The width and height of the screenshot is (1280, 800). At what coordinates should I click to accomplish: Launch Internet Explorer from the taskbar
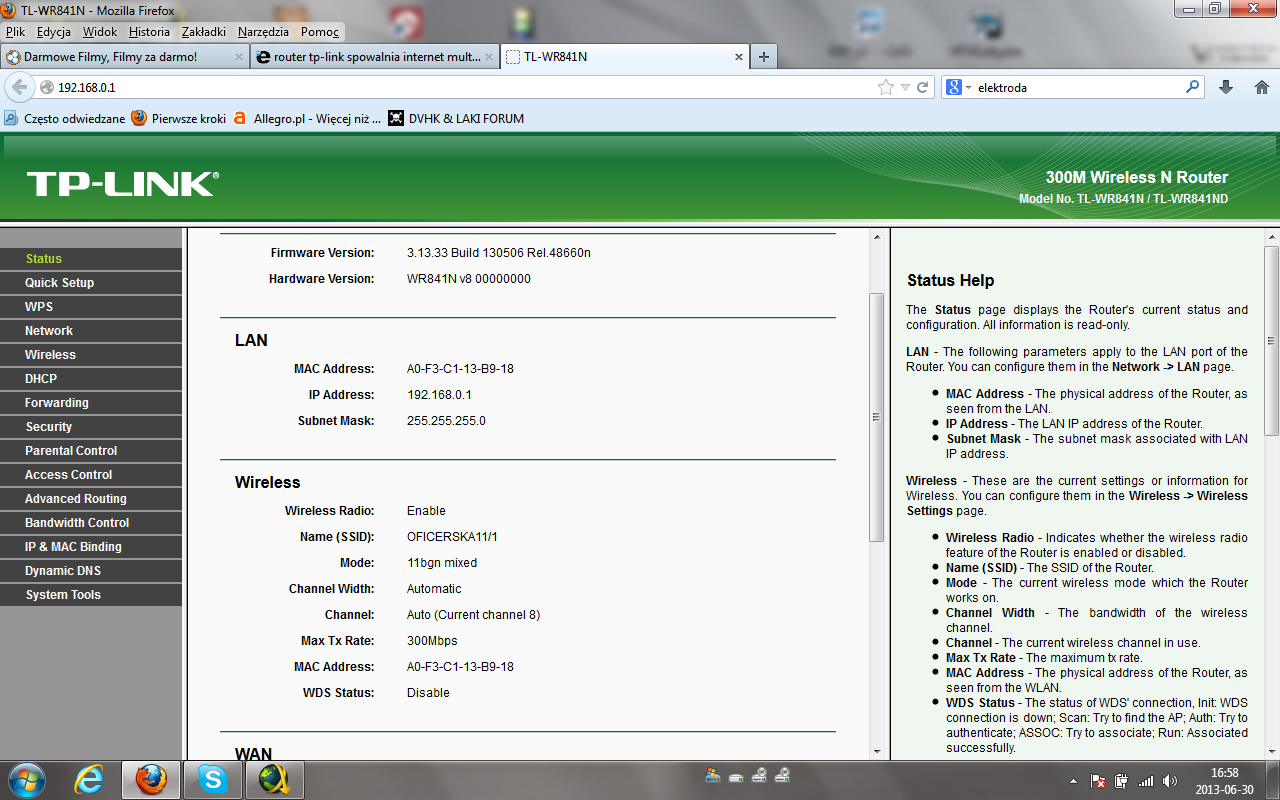(x=90, y=779)
